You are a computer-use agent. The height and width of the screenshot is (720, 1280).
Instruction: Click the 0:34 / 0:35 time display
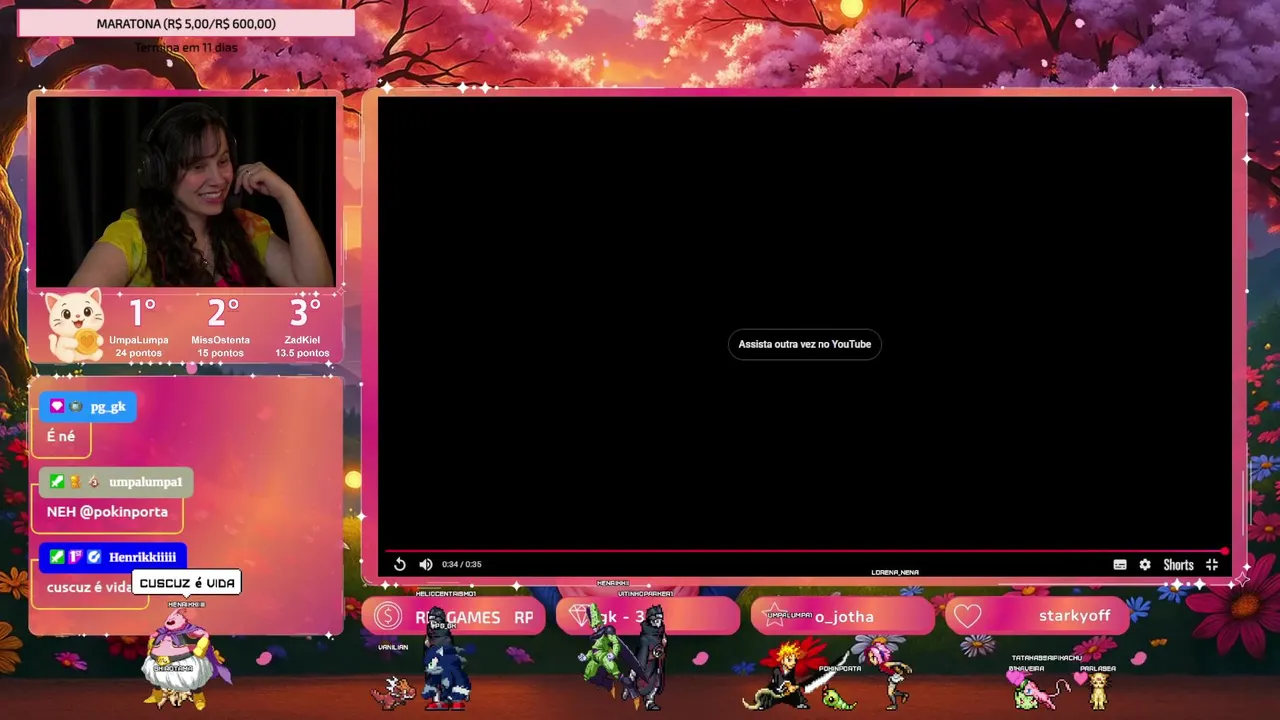point(462,564)
